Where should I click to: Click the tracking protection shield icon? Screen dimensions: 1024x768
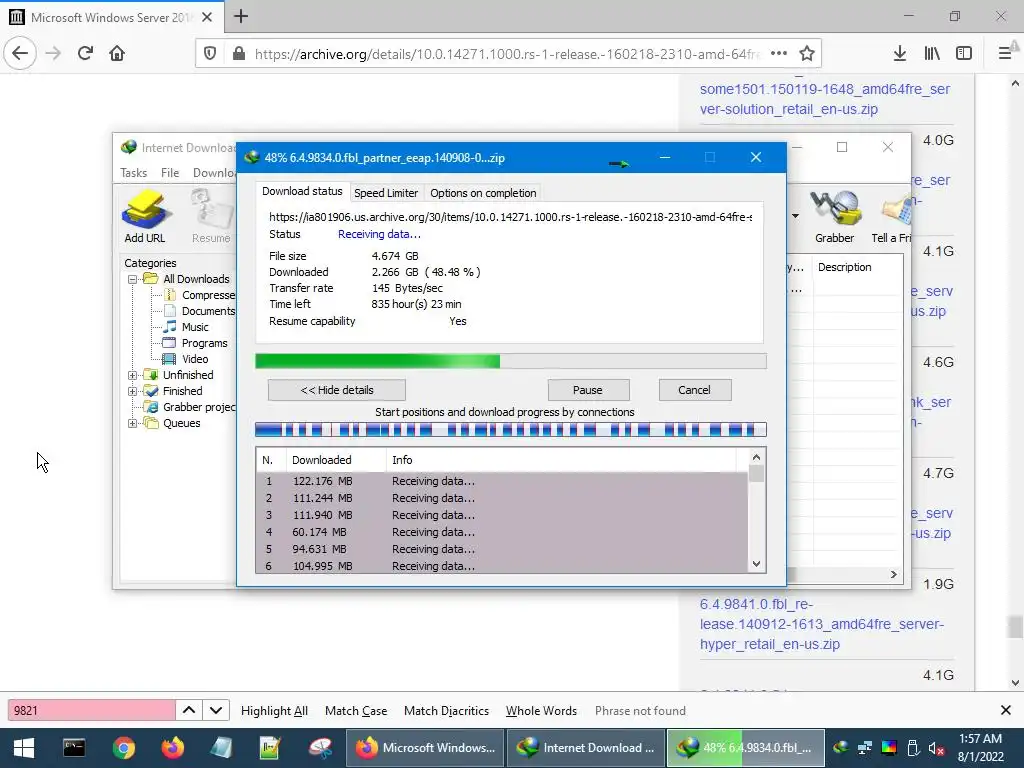click(x=210, y=54)
